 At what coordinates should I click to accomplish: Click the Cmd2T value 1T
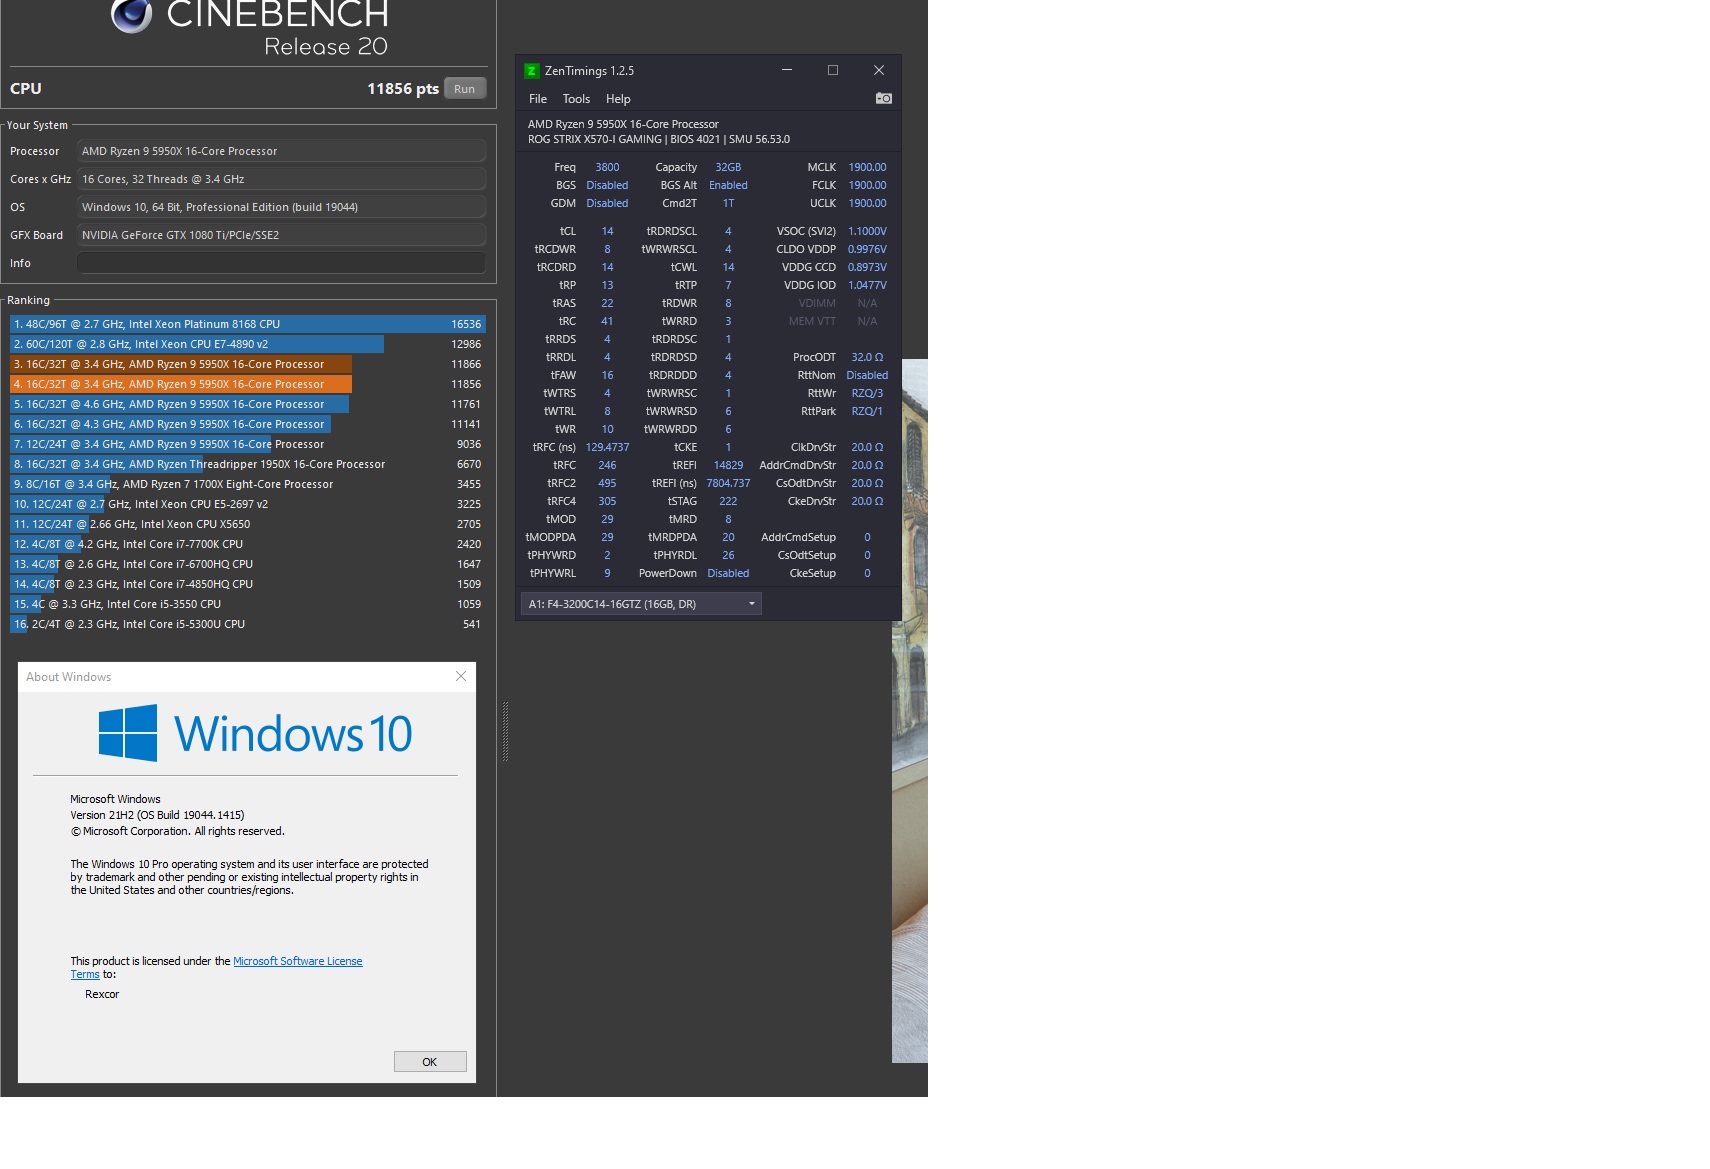point(728,203)
